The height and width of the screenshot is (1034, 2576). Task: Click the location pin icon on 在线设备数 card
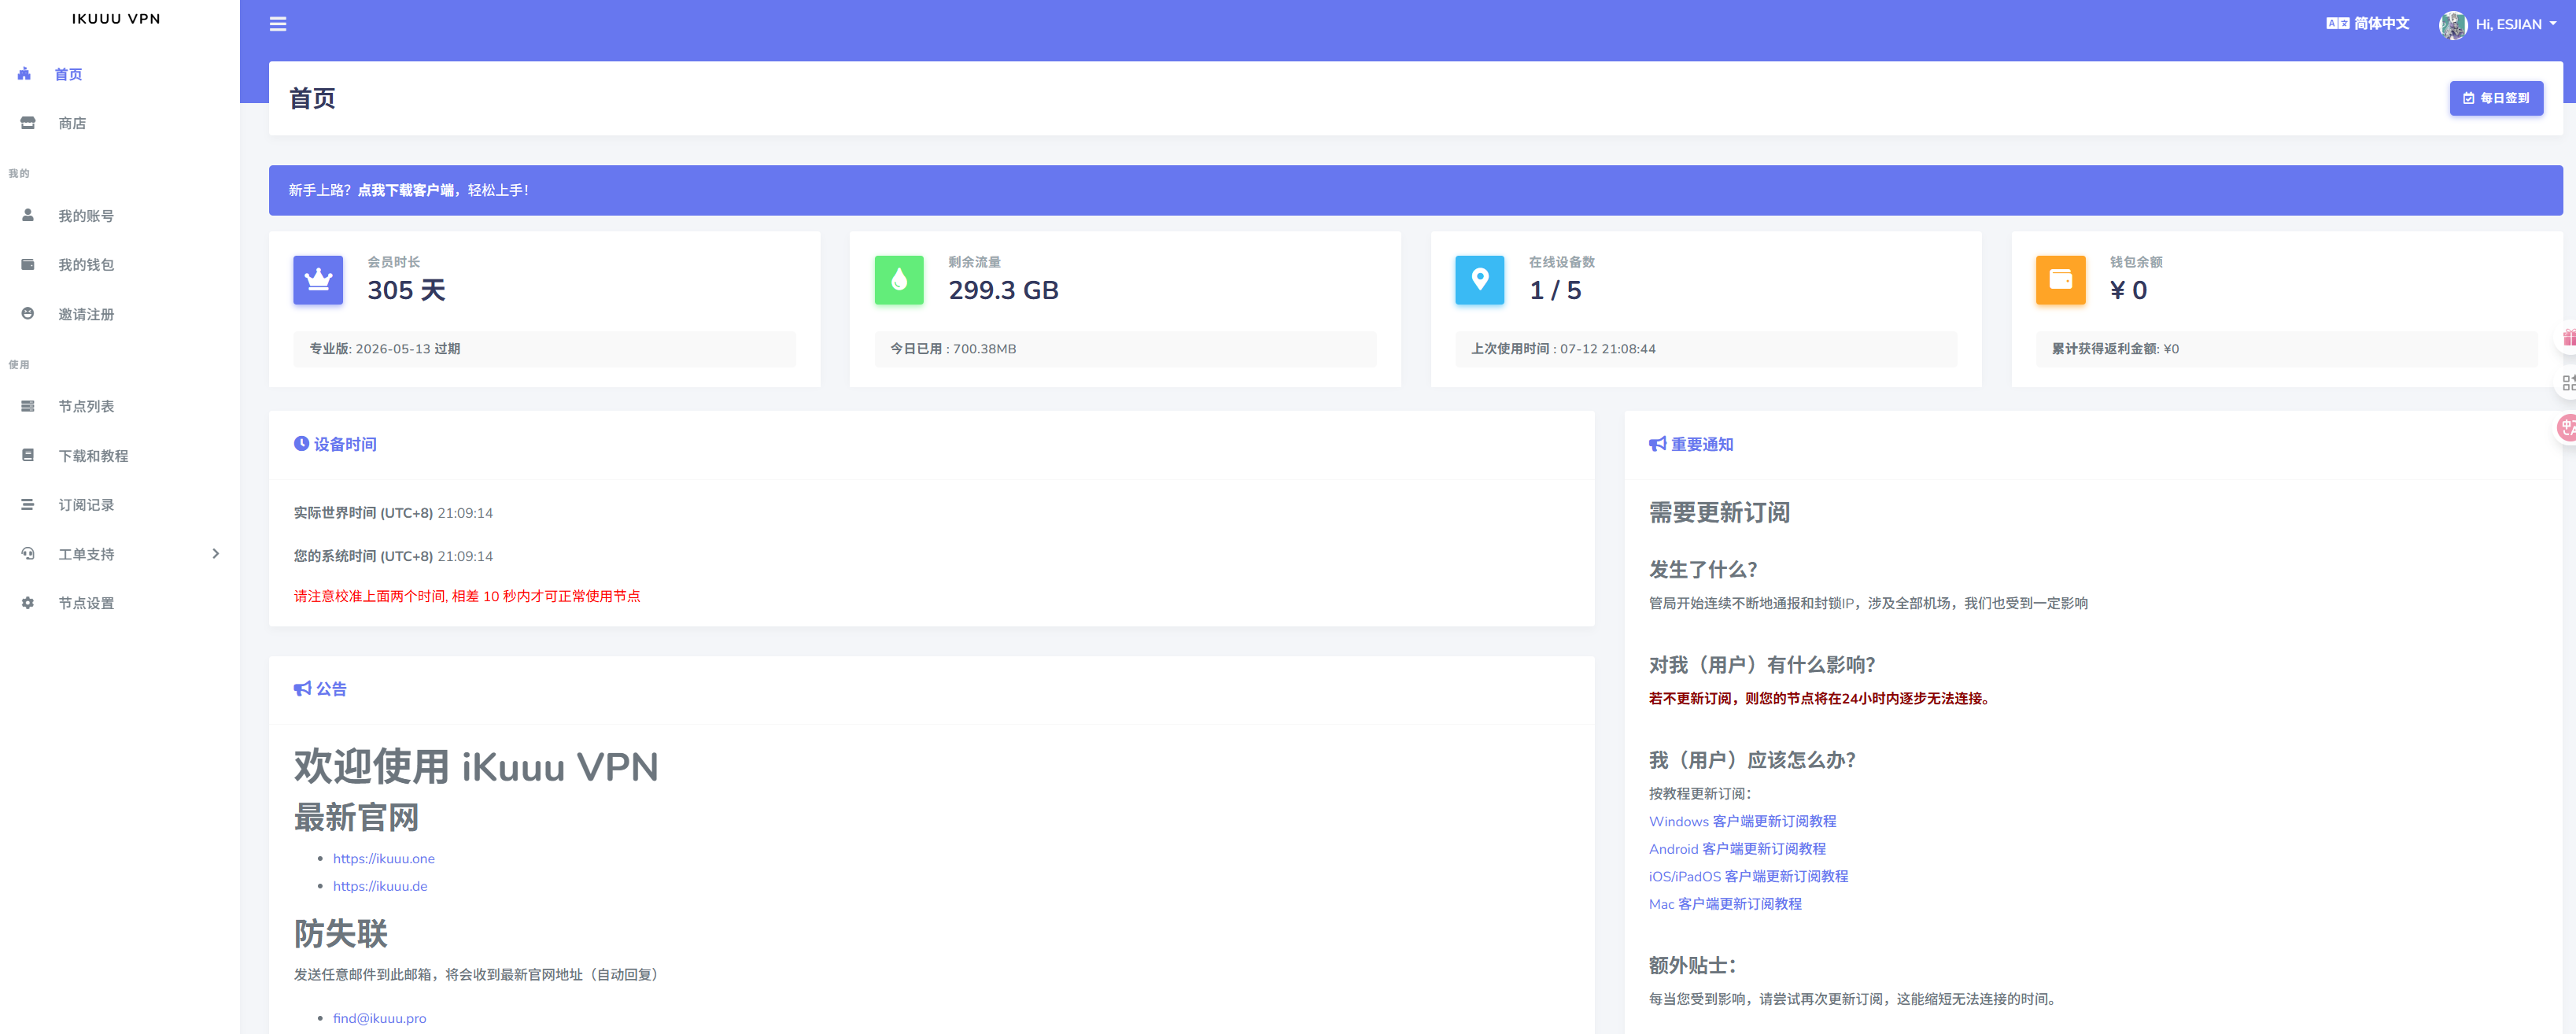pos(1480,280)
